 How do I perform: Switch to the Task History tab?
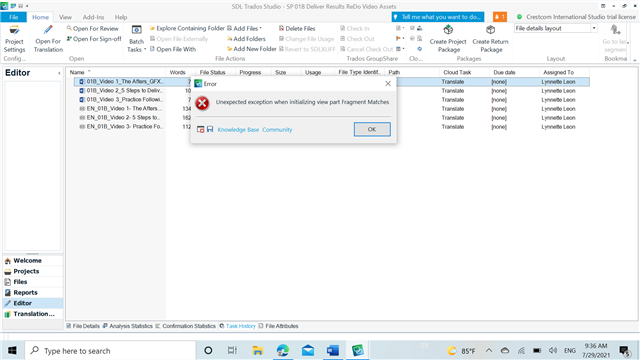pos(237,326)
